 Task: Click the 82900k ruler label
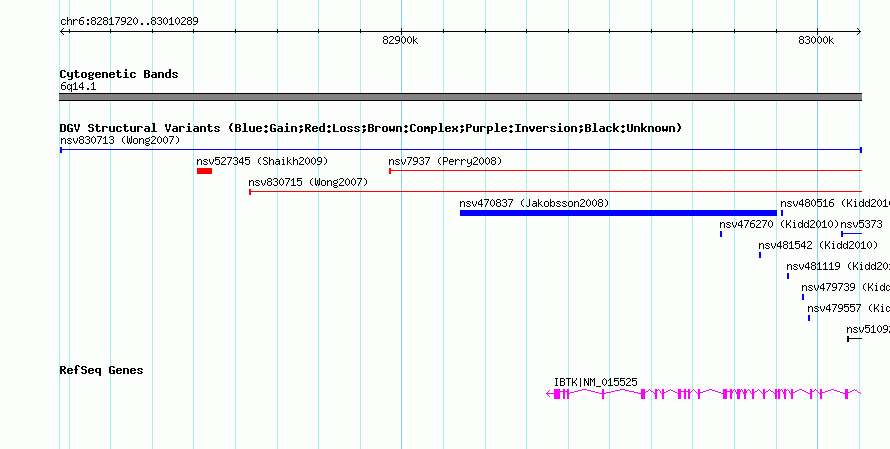point(400,40)
